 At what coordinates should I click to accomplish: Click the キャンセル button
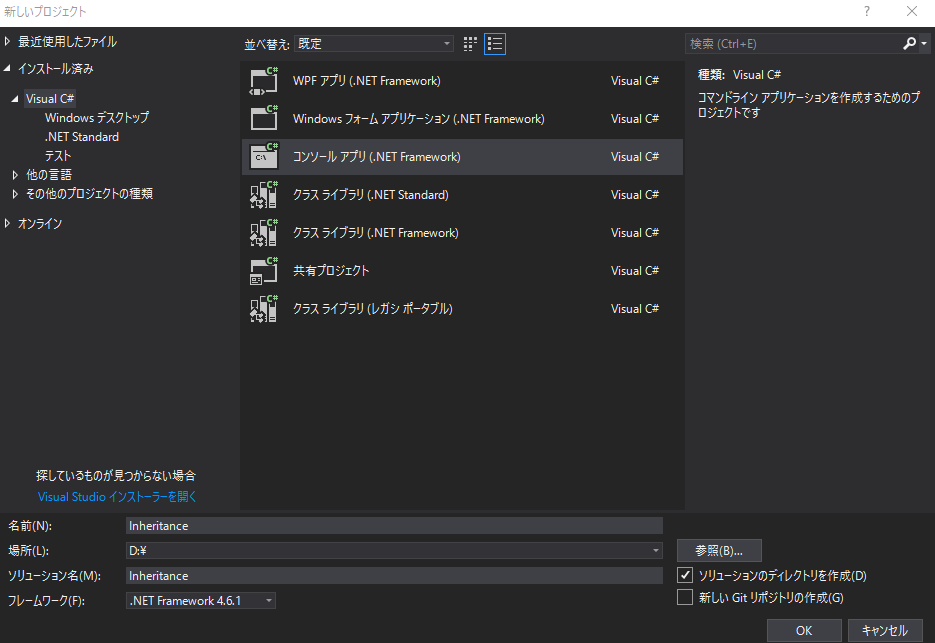click(x=884, y=630)
